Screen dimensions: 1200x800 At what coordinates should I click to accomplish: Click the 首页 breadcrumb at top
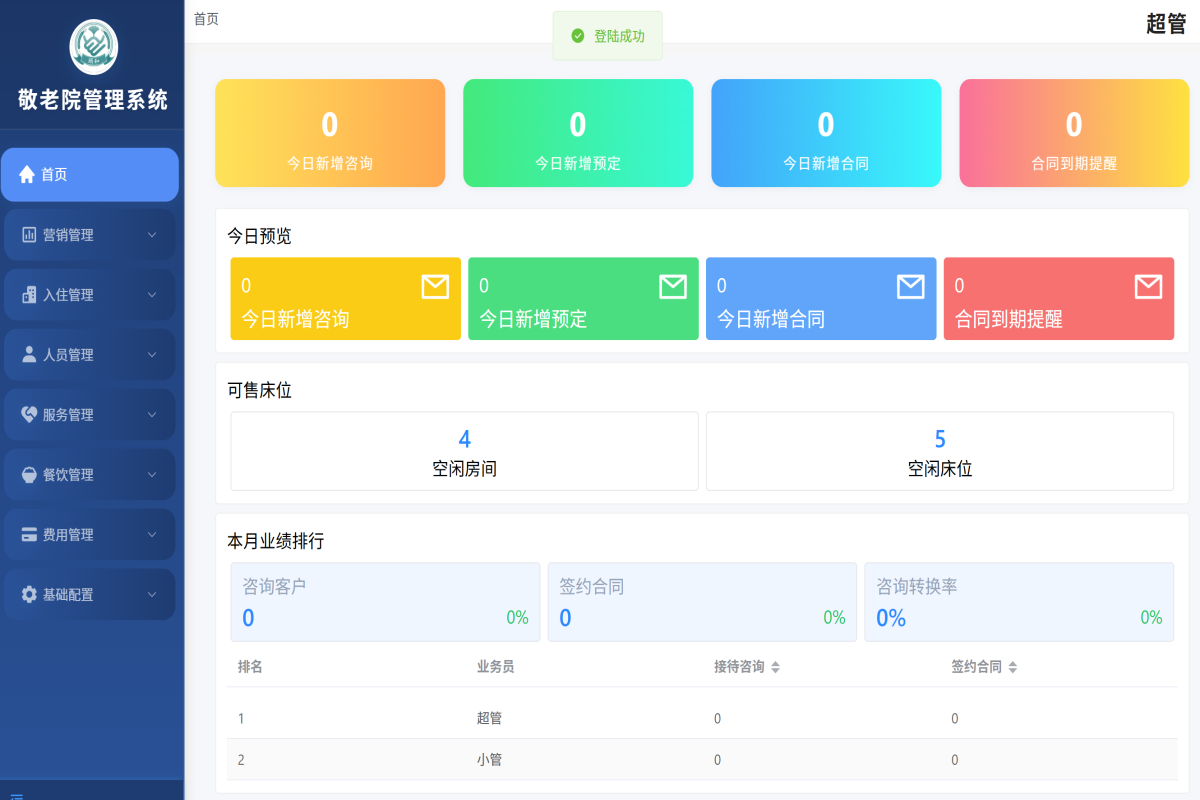(206, 18)
